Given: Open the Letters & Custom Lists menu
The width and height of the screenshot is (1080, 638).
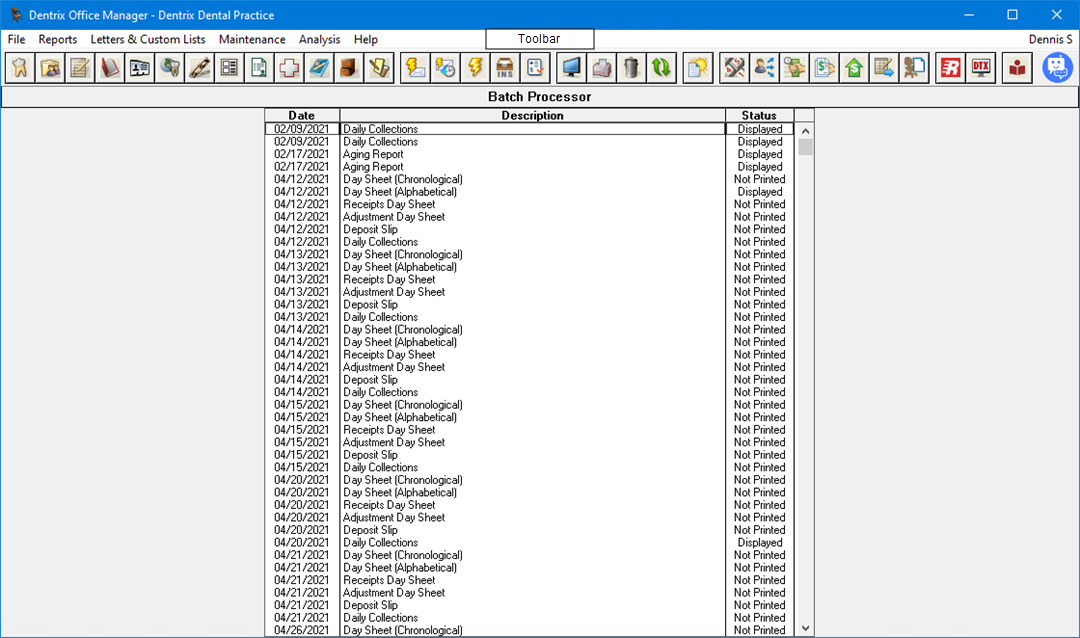Looking at the screenshot, I should coord(148,39).
